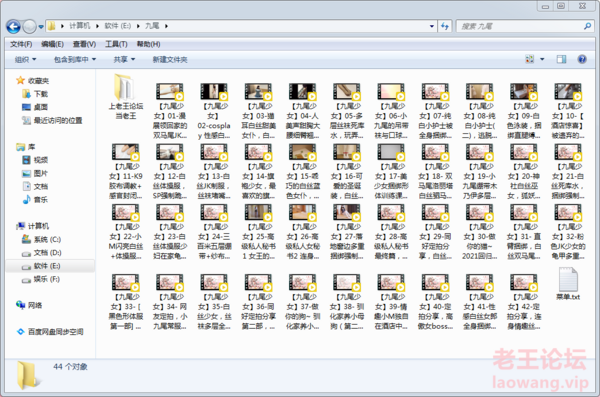600x397 pixels.
Task: Open the 组织 dropdown menu
Action: [25, 59]
